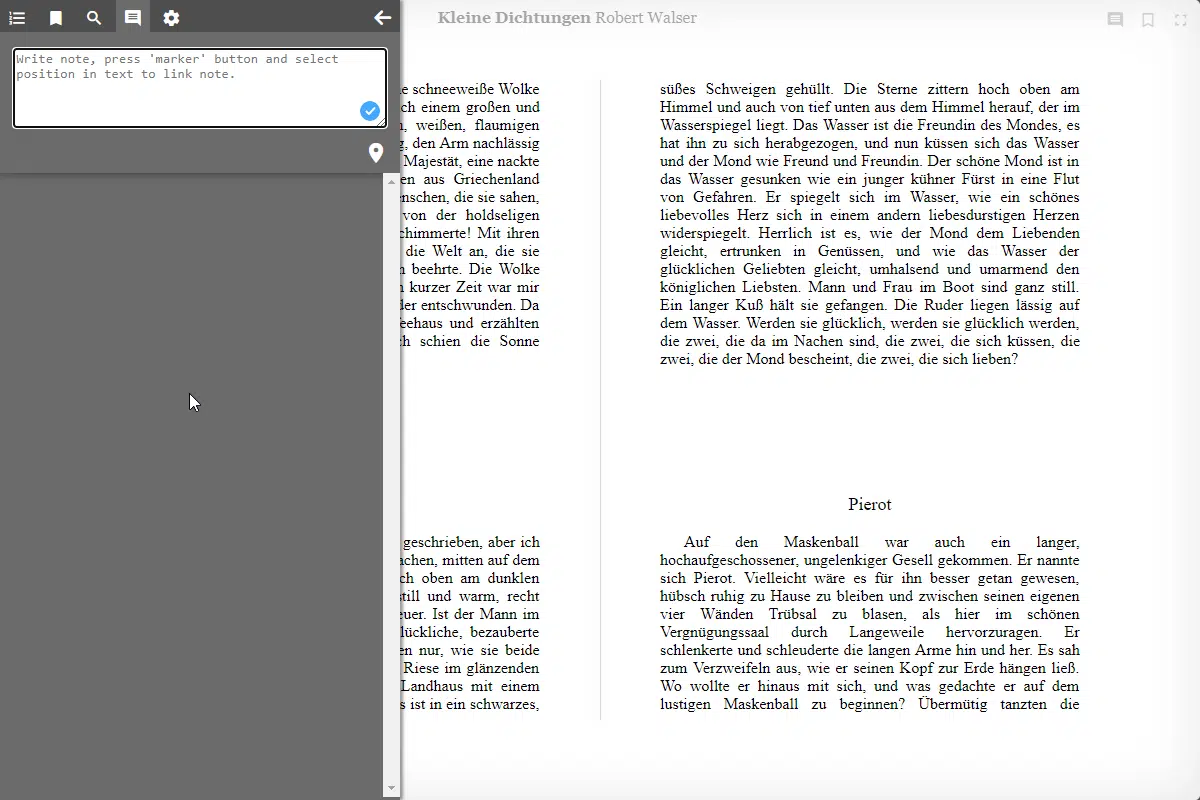Viewport: 1200px width, 800px height.
Task: Click the 'Pierot' chapter heading
Action: tap(869, 504)
